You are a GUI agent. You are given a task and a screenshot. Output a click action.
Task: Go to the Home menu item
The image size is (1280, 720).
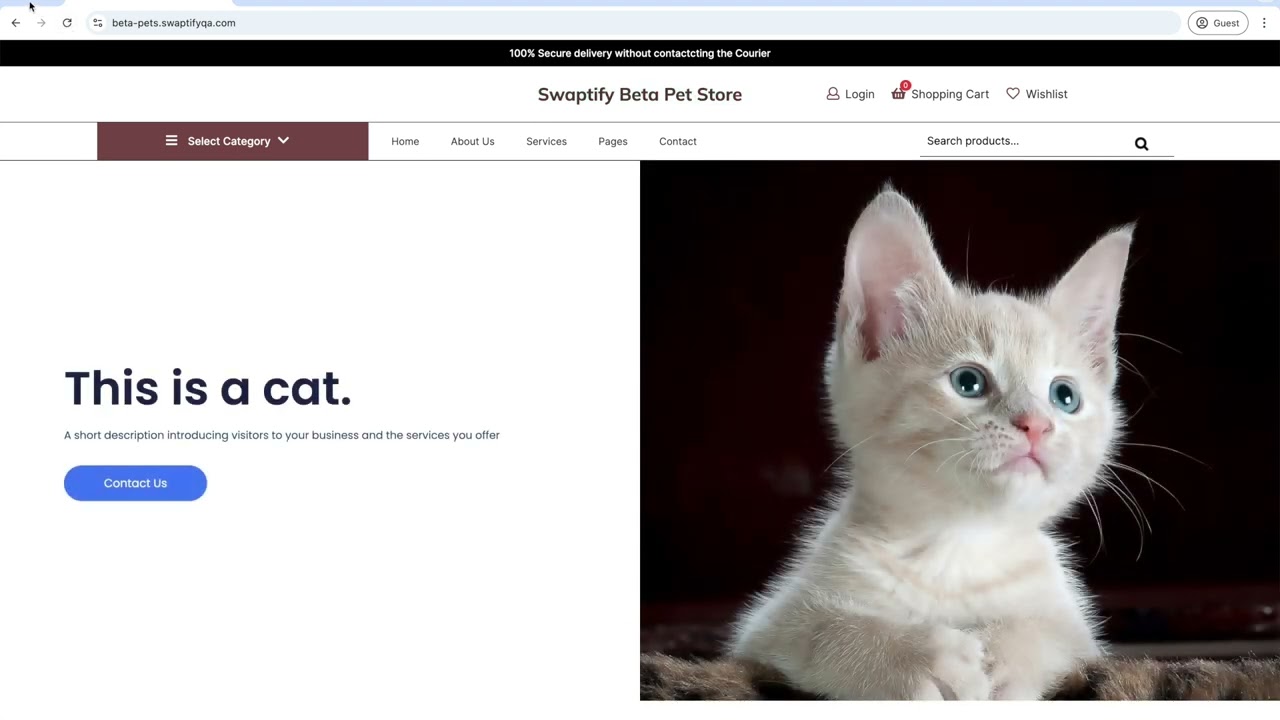tap(405, 141)
